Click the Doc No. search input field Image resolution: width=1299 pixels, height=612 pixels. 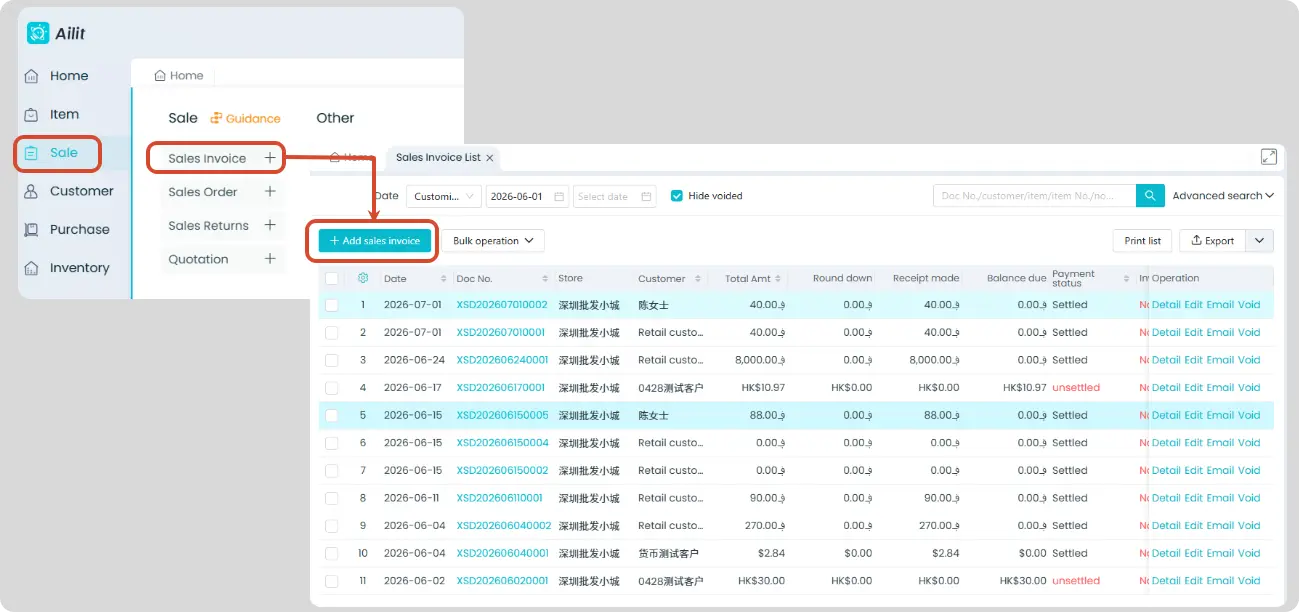point(1035,196)
